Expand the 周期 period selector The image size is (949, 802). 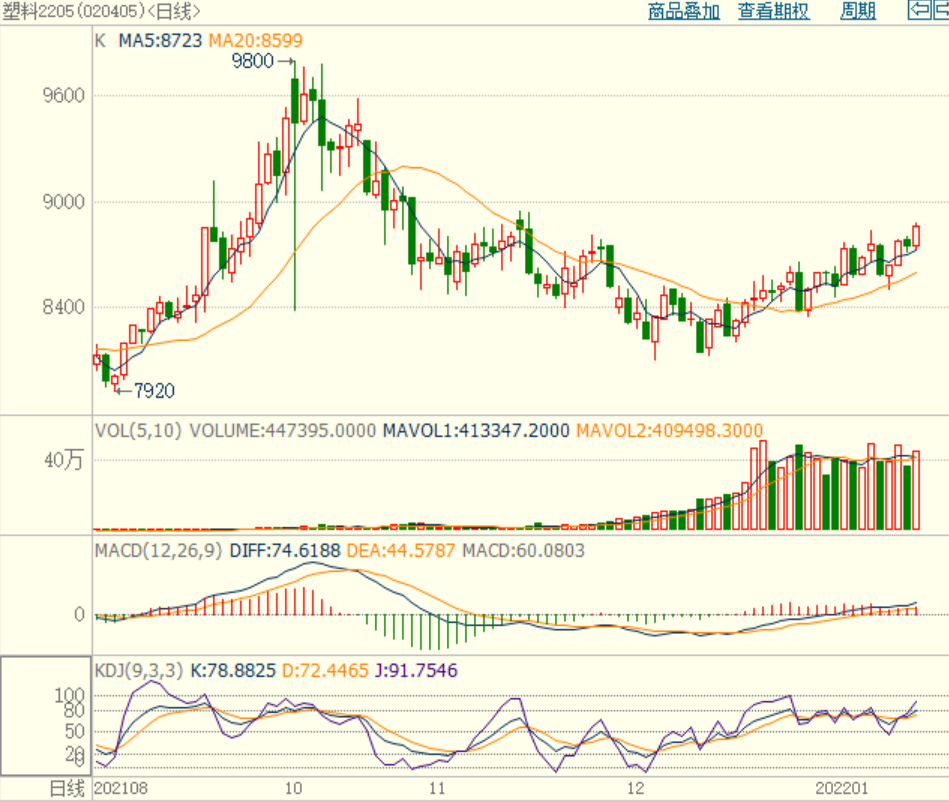pyautogui.click(x=857, y=12)
